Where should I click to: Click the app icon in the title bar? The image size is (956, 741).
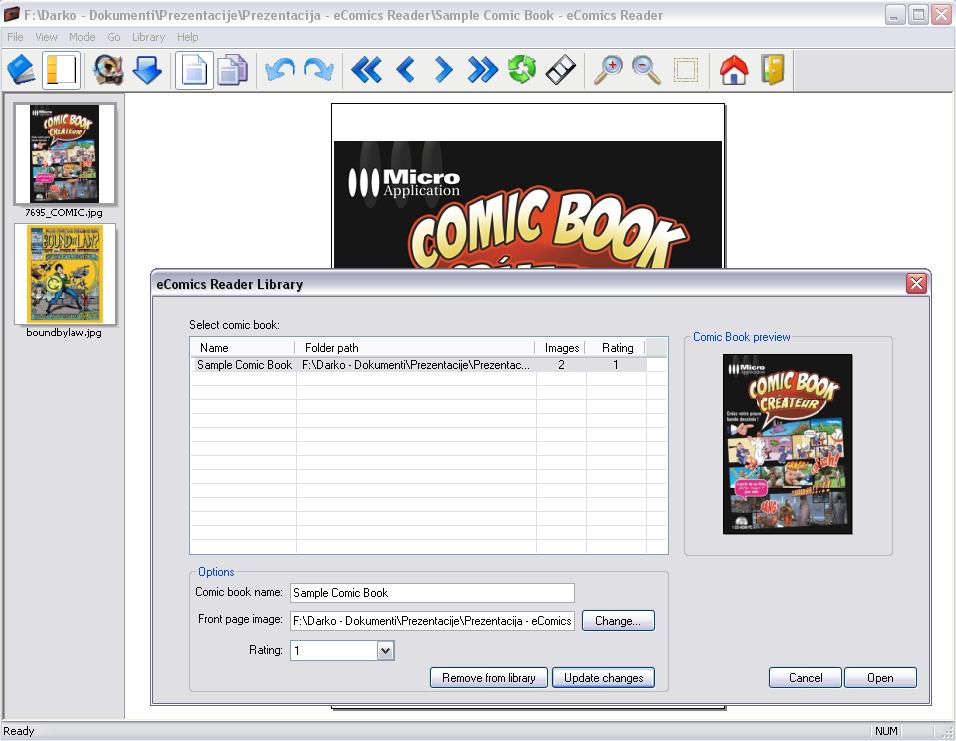11,13
